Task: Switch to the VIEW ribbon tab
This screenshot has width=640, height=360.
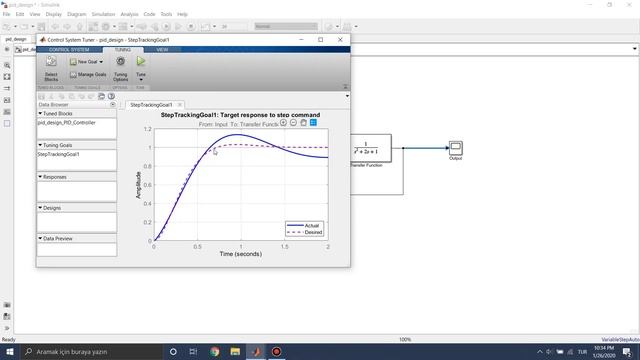Action: [162, 49]
